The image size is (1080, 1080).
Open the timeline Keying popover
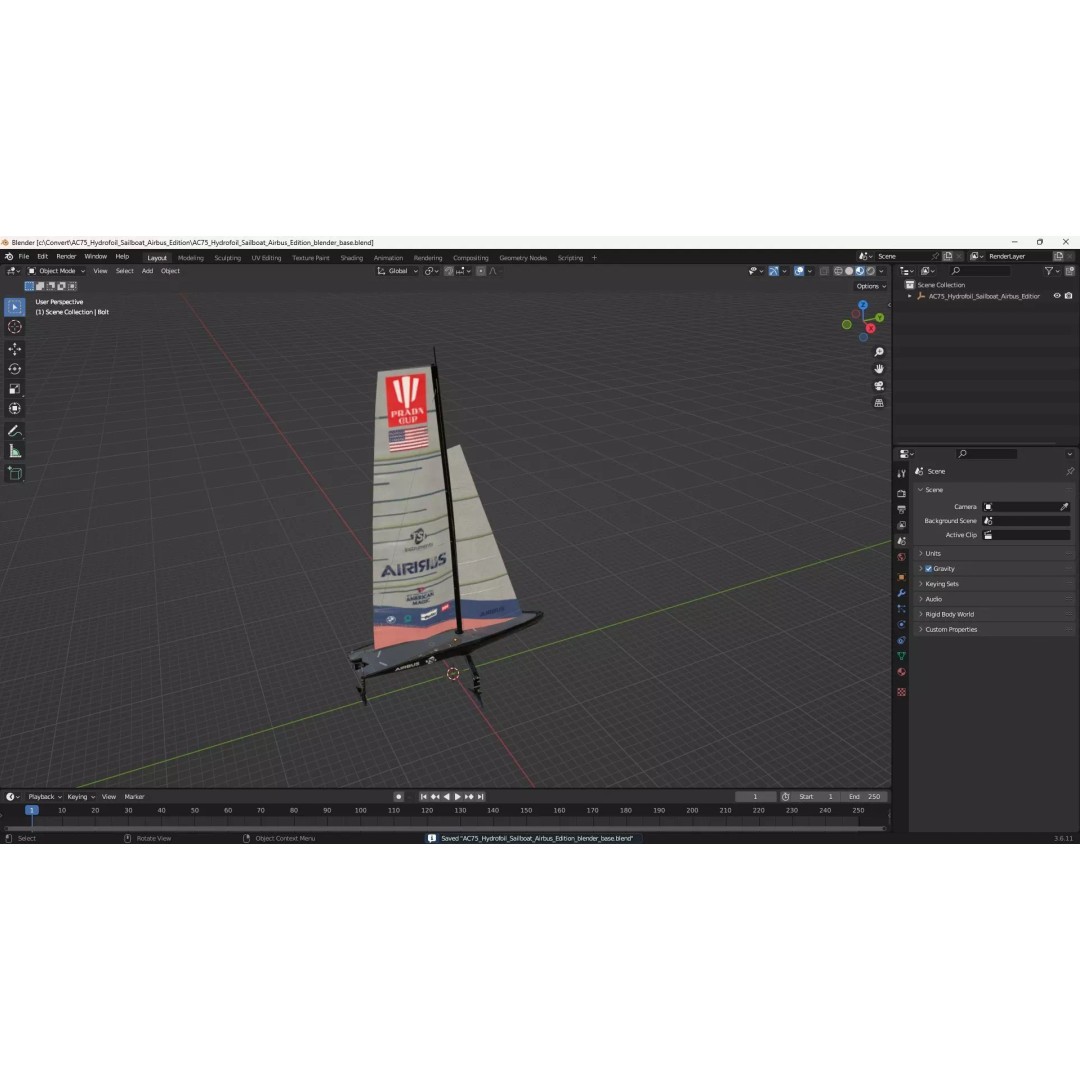pos(81,797)
